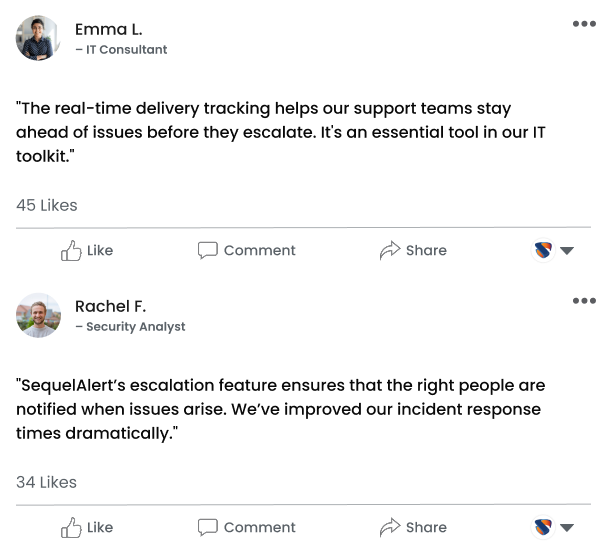Open Rachel F.'s profile picture
The image size is (606, 555).
(38, 315)
